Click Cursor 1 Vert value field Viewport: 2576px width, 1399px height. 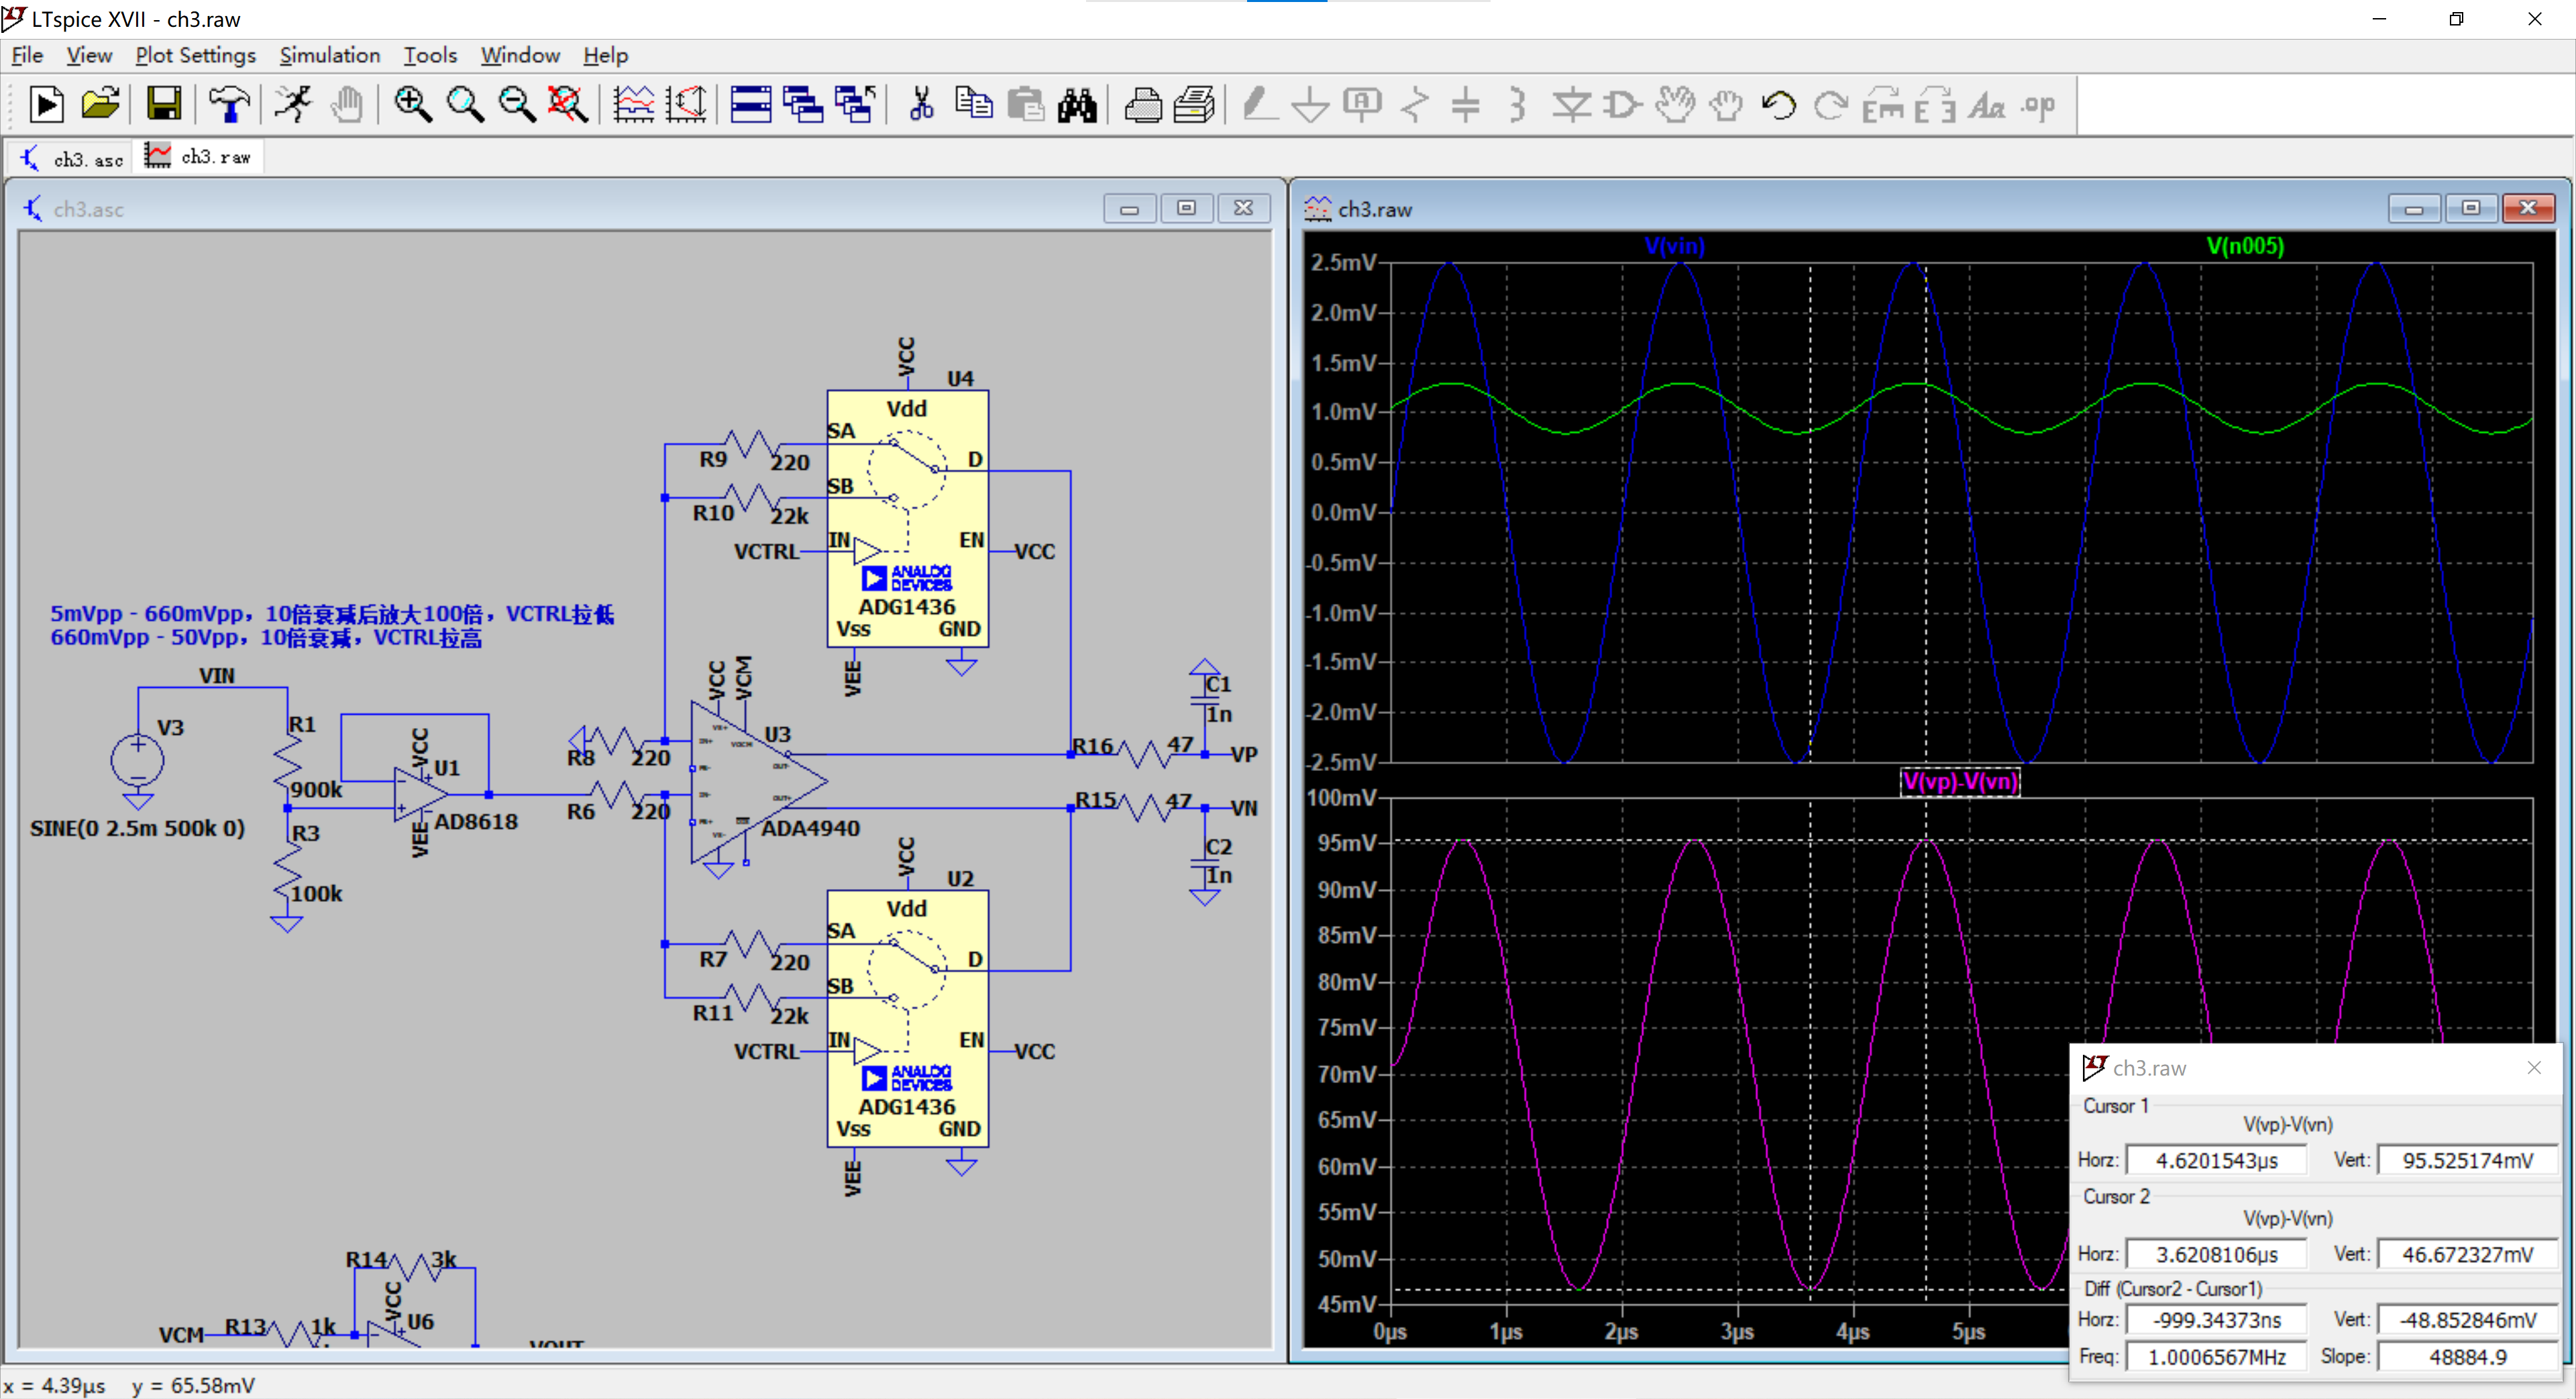(2467, 1160)
